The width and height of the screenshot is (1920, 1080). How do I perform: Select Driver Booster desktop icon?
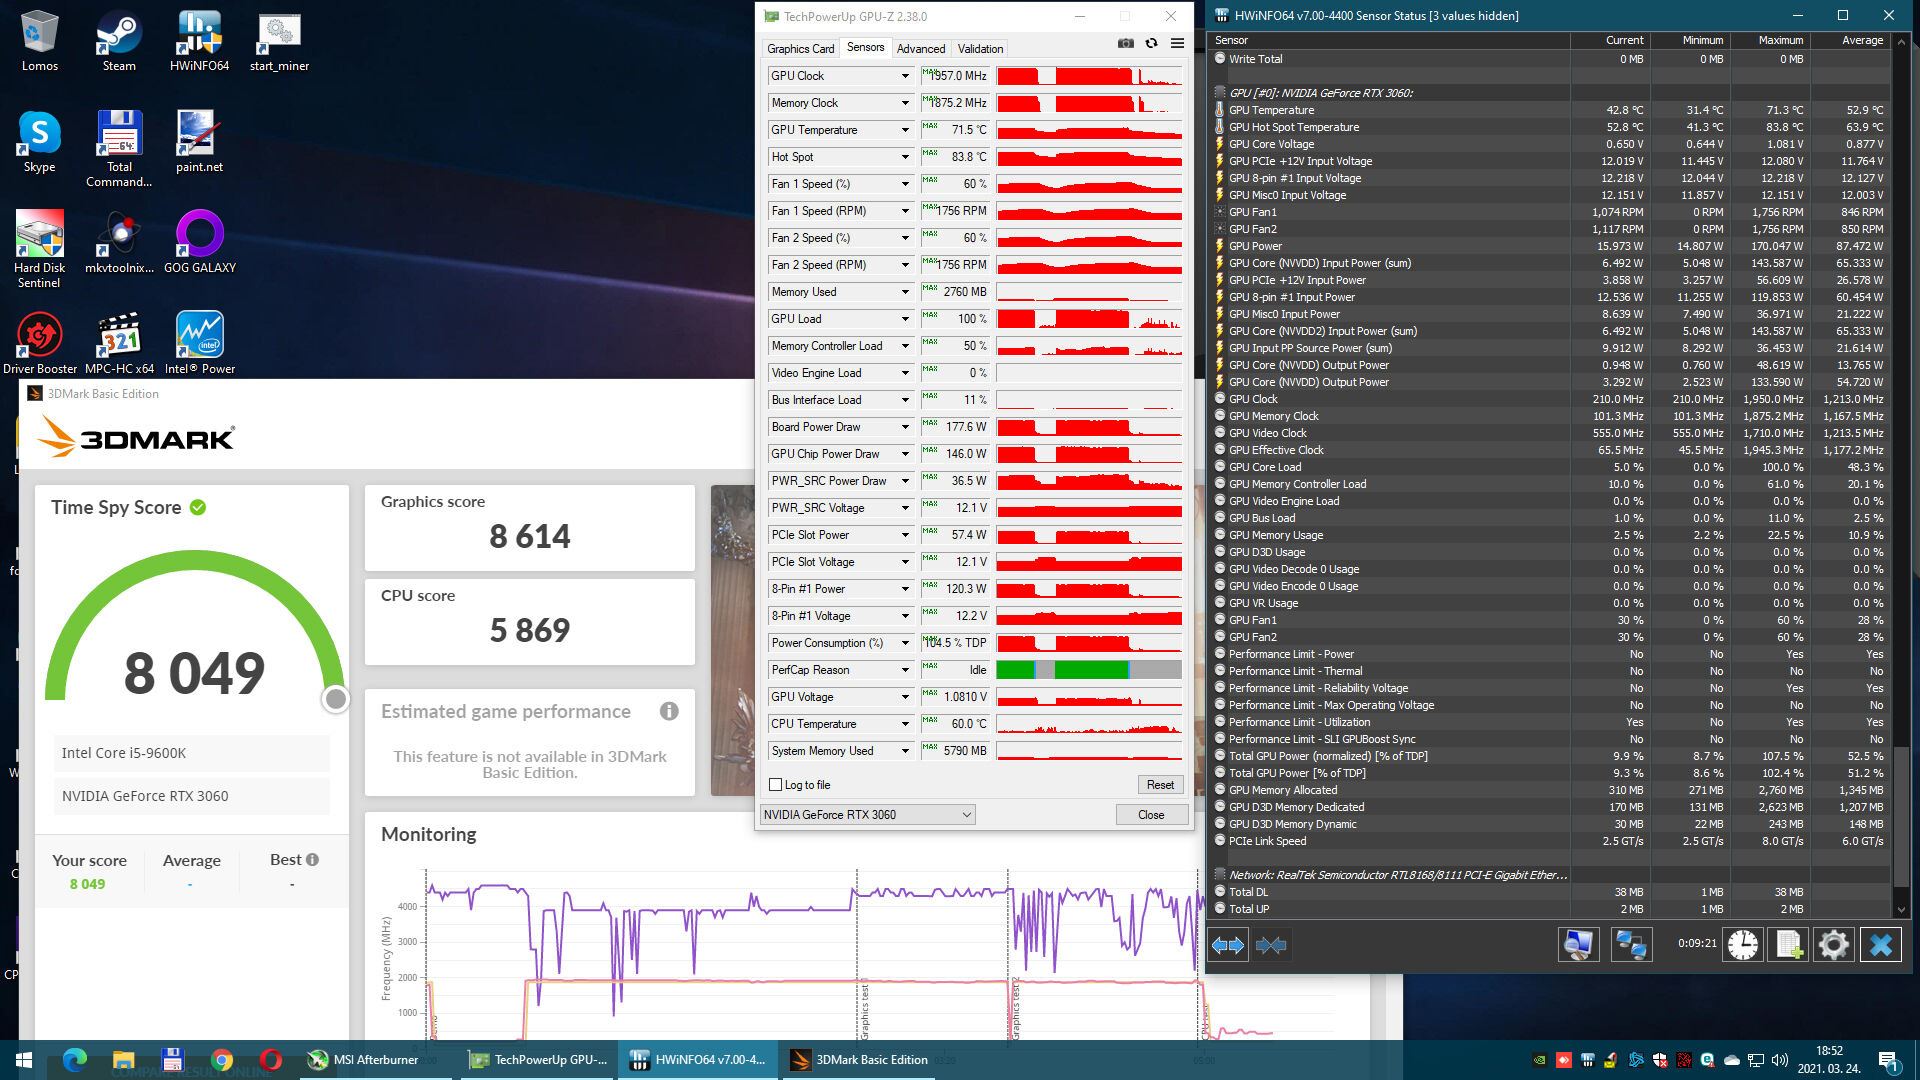39,343
